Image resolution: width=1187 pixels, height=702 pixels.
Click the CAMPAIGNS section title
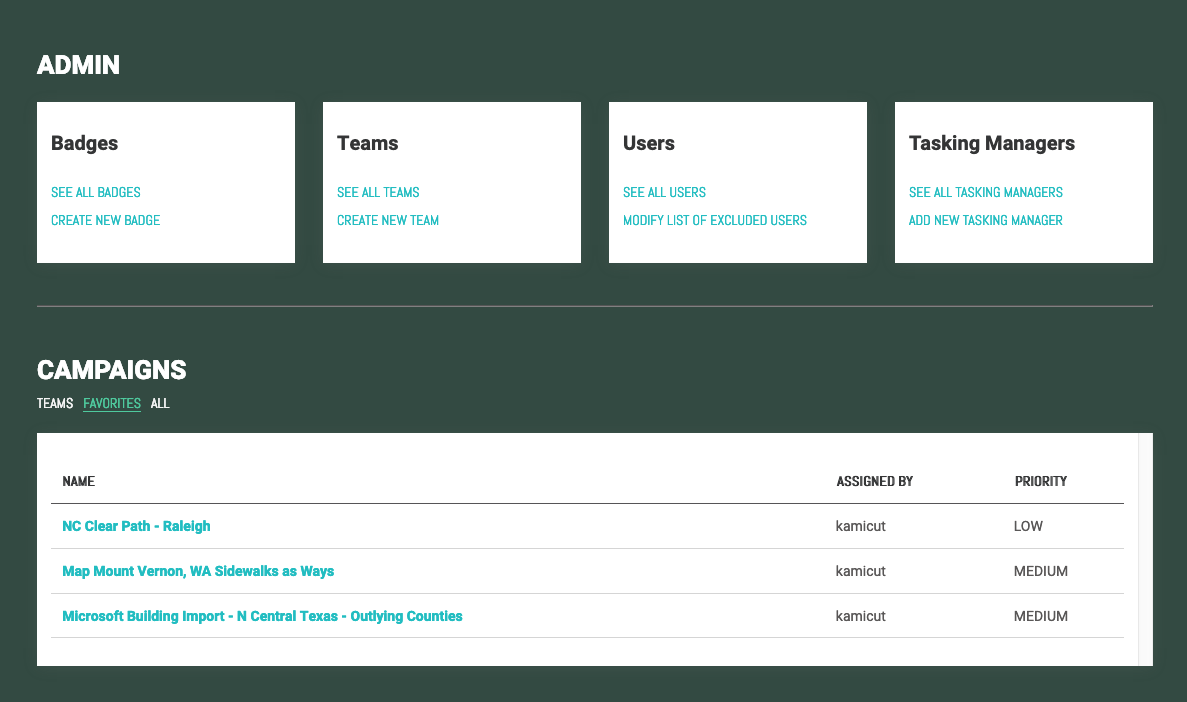[112, 370]
